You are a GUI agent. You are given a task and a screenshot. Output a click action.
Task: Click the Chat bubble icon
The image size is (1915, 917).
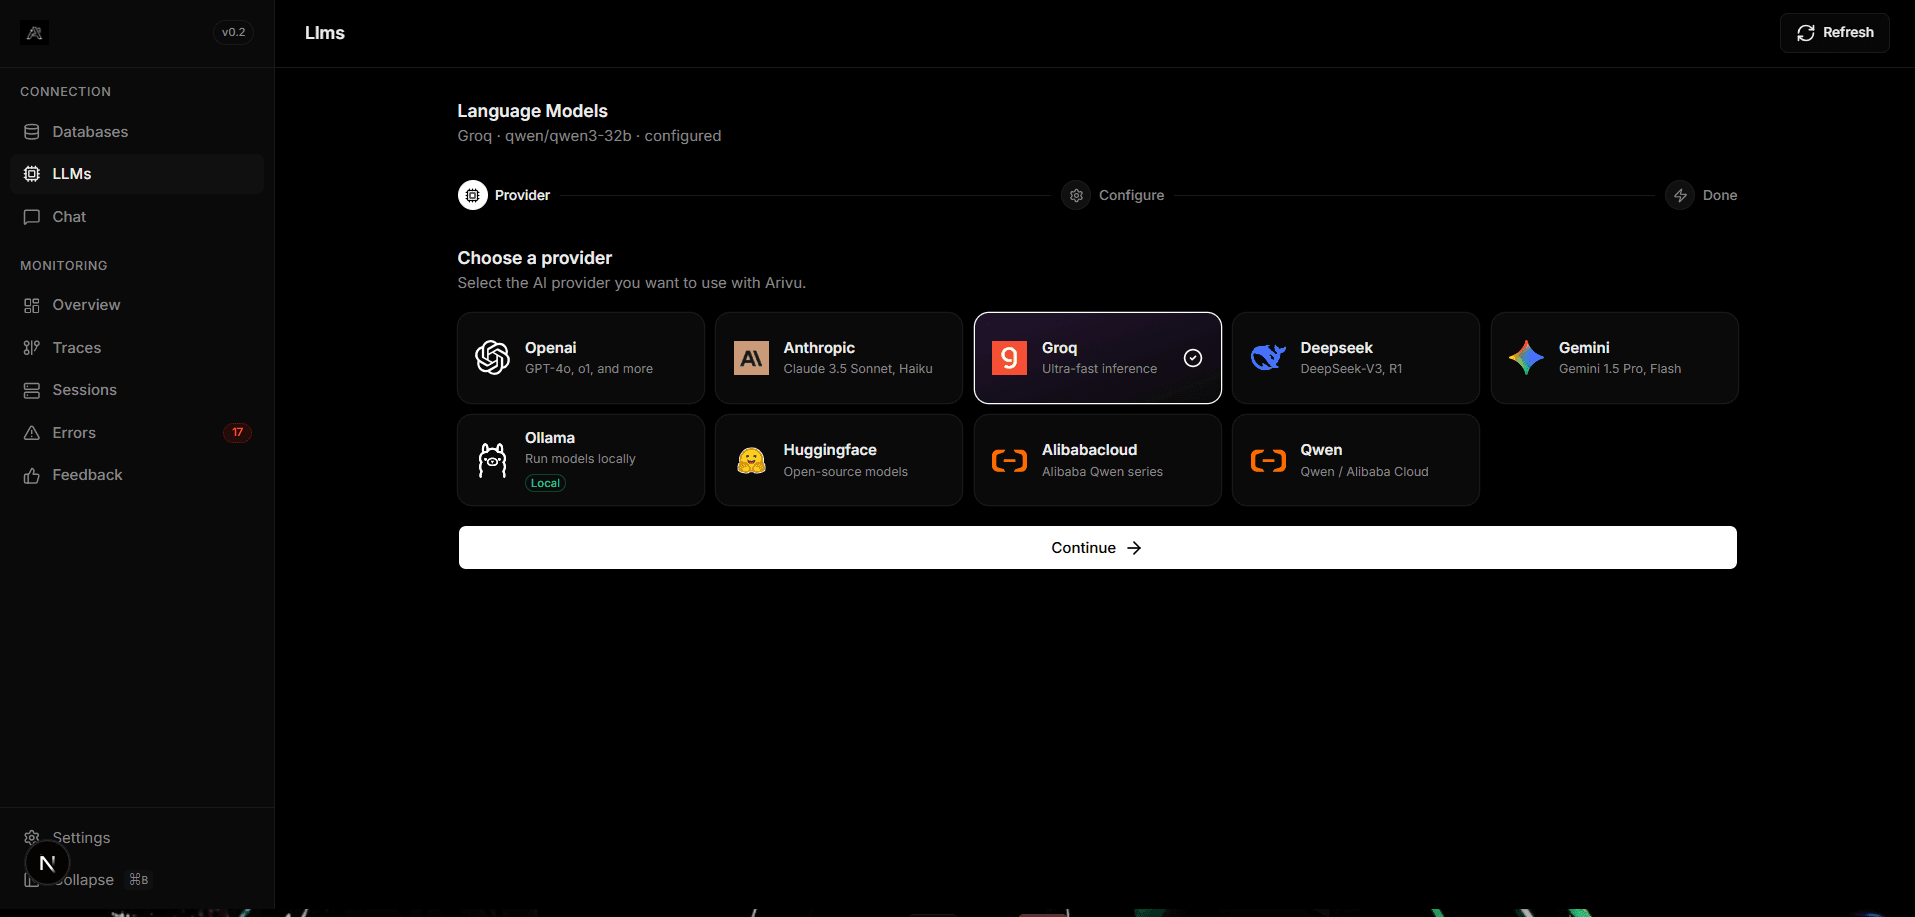click(x=32, y=217)
